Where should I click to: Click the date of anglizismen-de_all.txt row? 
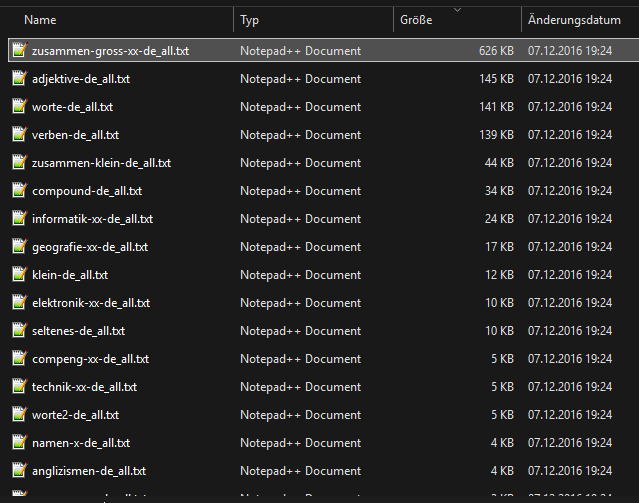[570, 471]
